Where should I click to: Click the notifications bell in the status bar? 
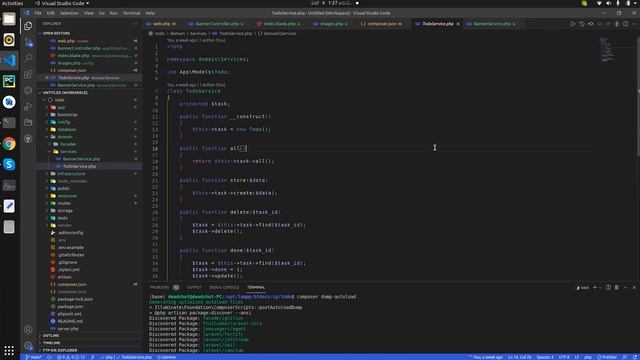pyautogui.click(x=635, y=357)
